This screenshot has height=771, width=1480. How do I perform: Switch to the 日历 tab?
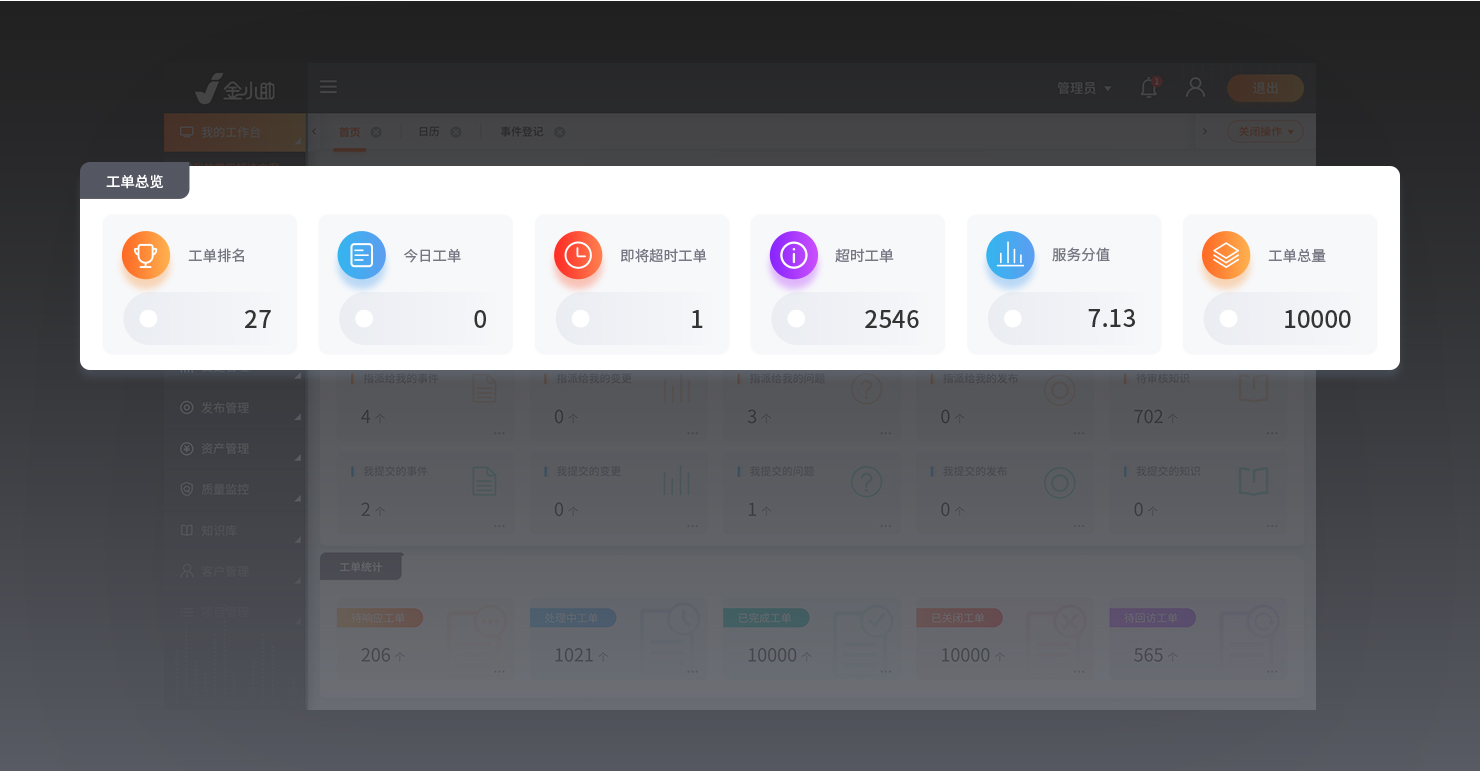429,132
